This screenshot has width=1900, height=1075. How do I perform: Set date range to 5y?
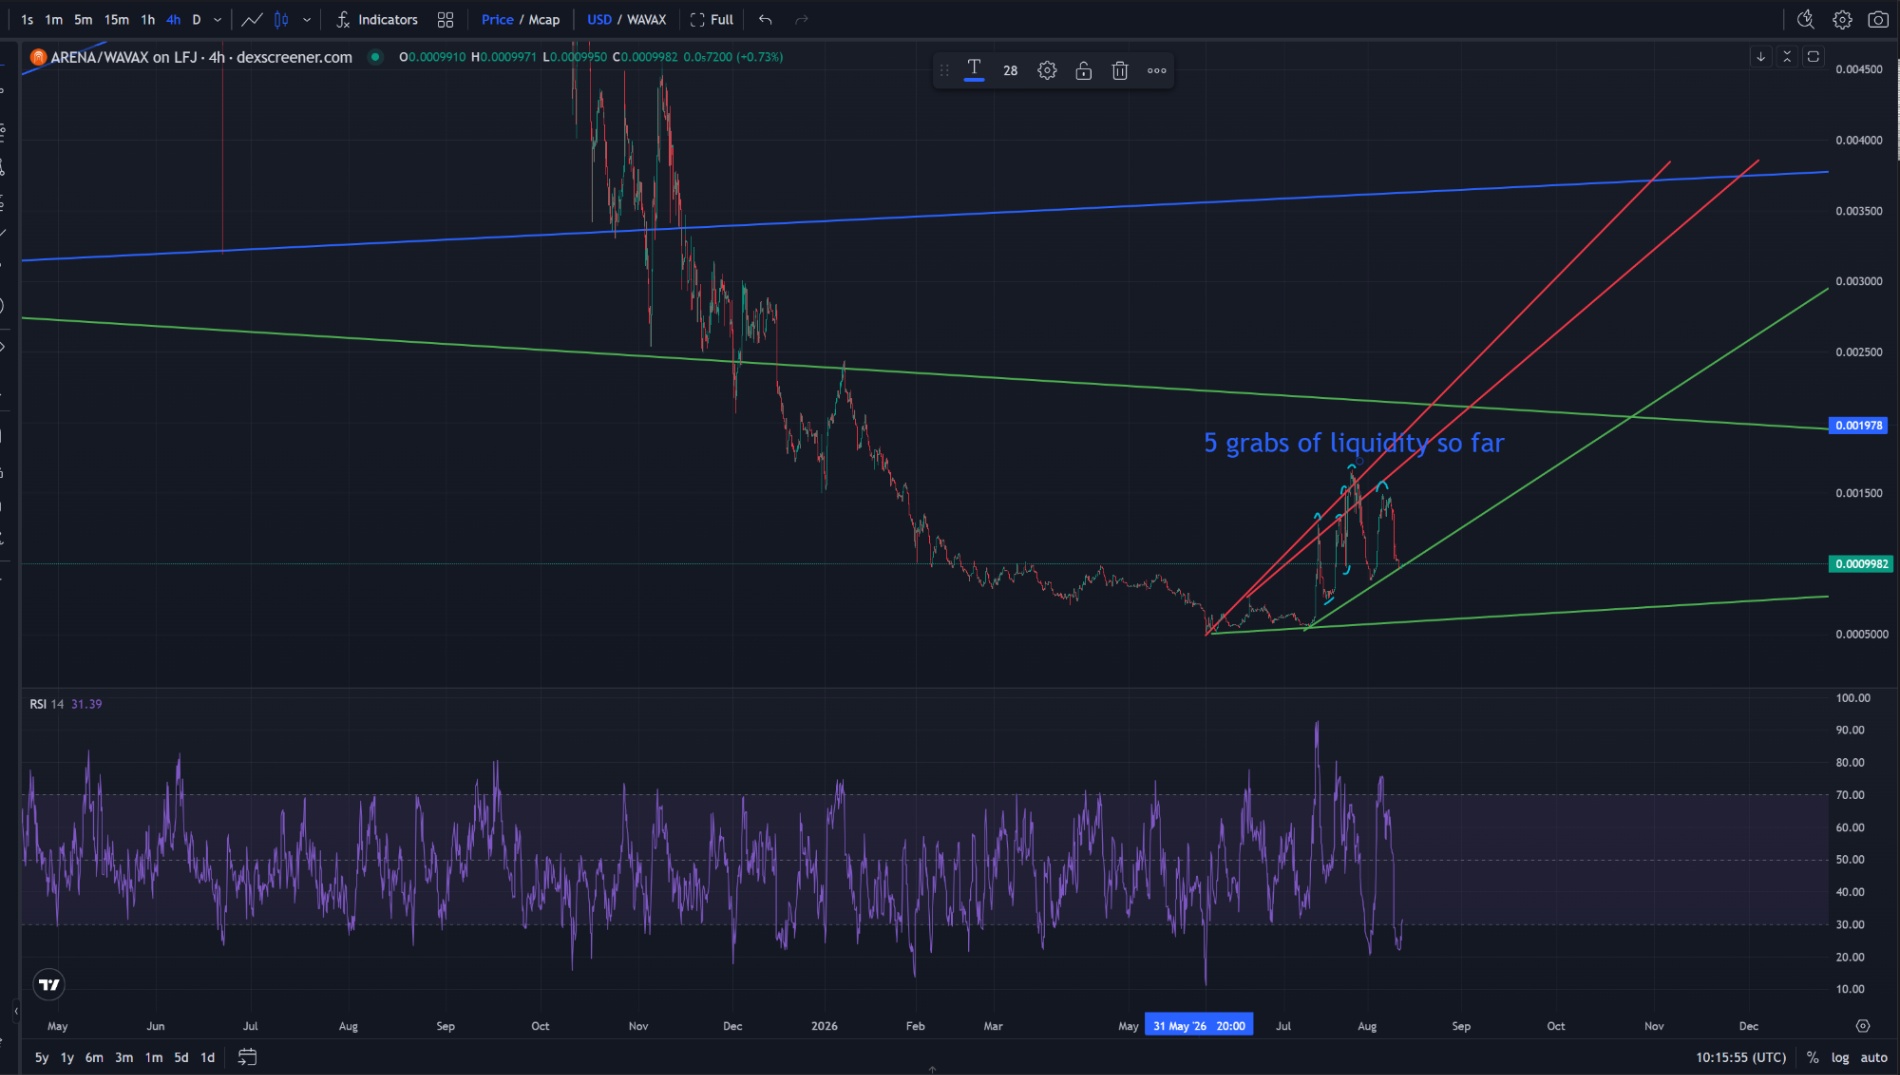(x=42, y=1057)
